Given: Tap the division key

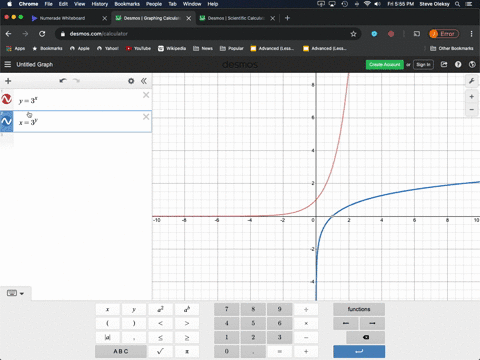Looking at the screenshot, I should (306, 309).
